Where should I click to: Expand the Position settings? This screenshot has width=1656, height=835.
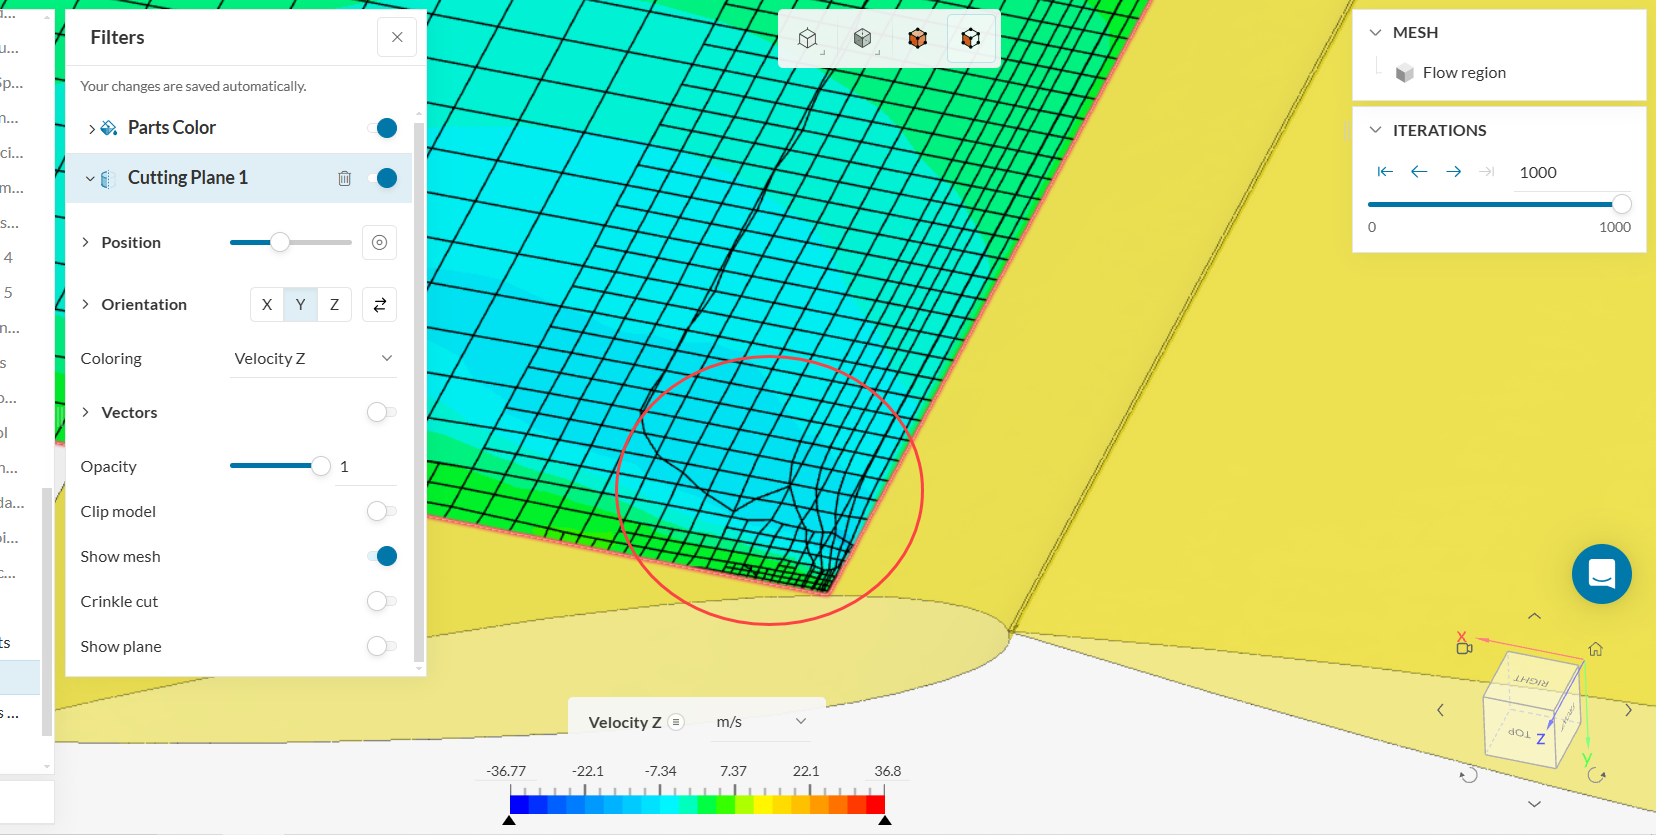[x=85, y=242]
